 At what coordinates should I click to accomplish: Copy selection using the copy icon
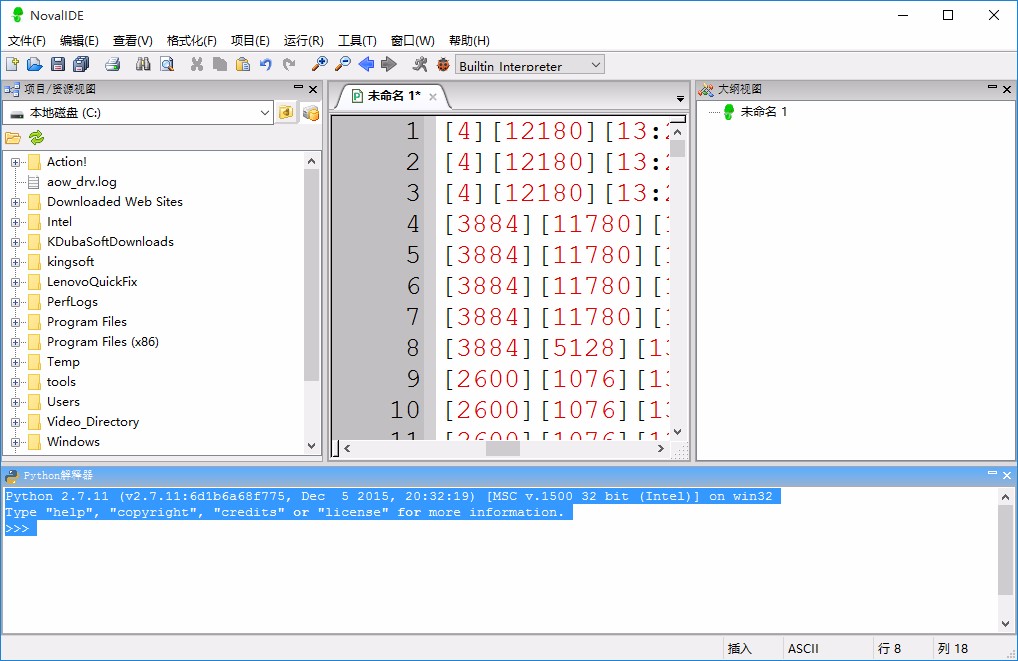pyautogui.click(x=220, y=64)
